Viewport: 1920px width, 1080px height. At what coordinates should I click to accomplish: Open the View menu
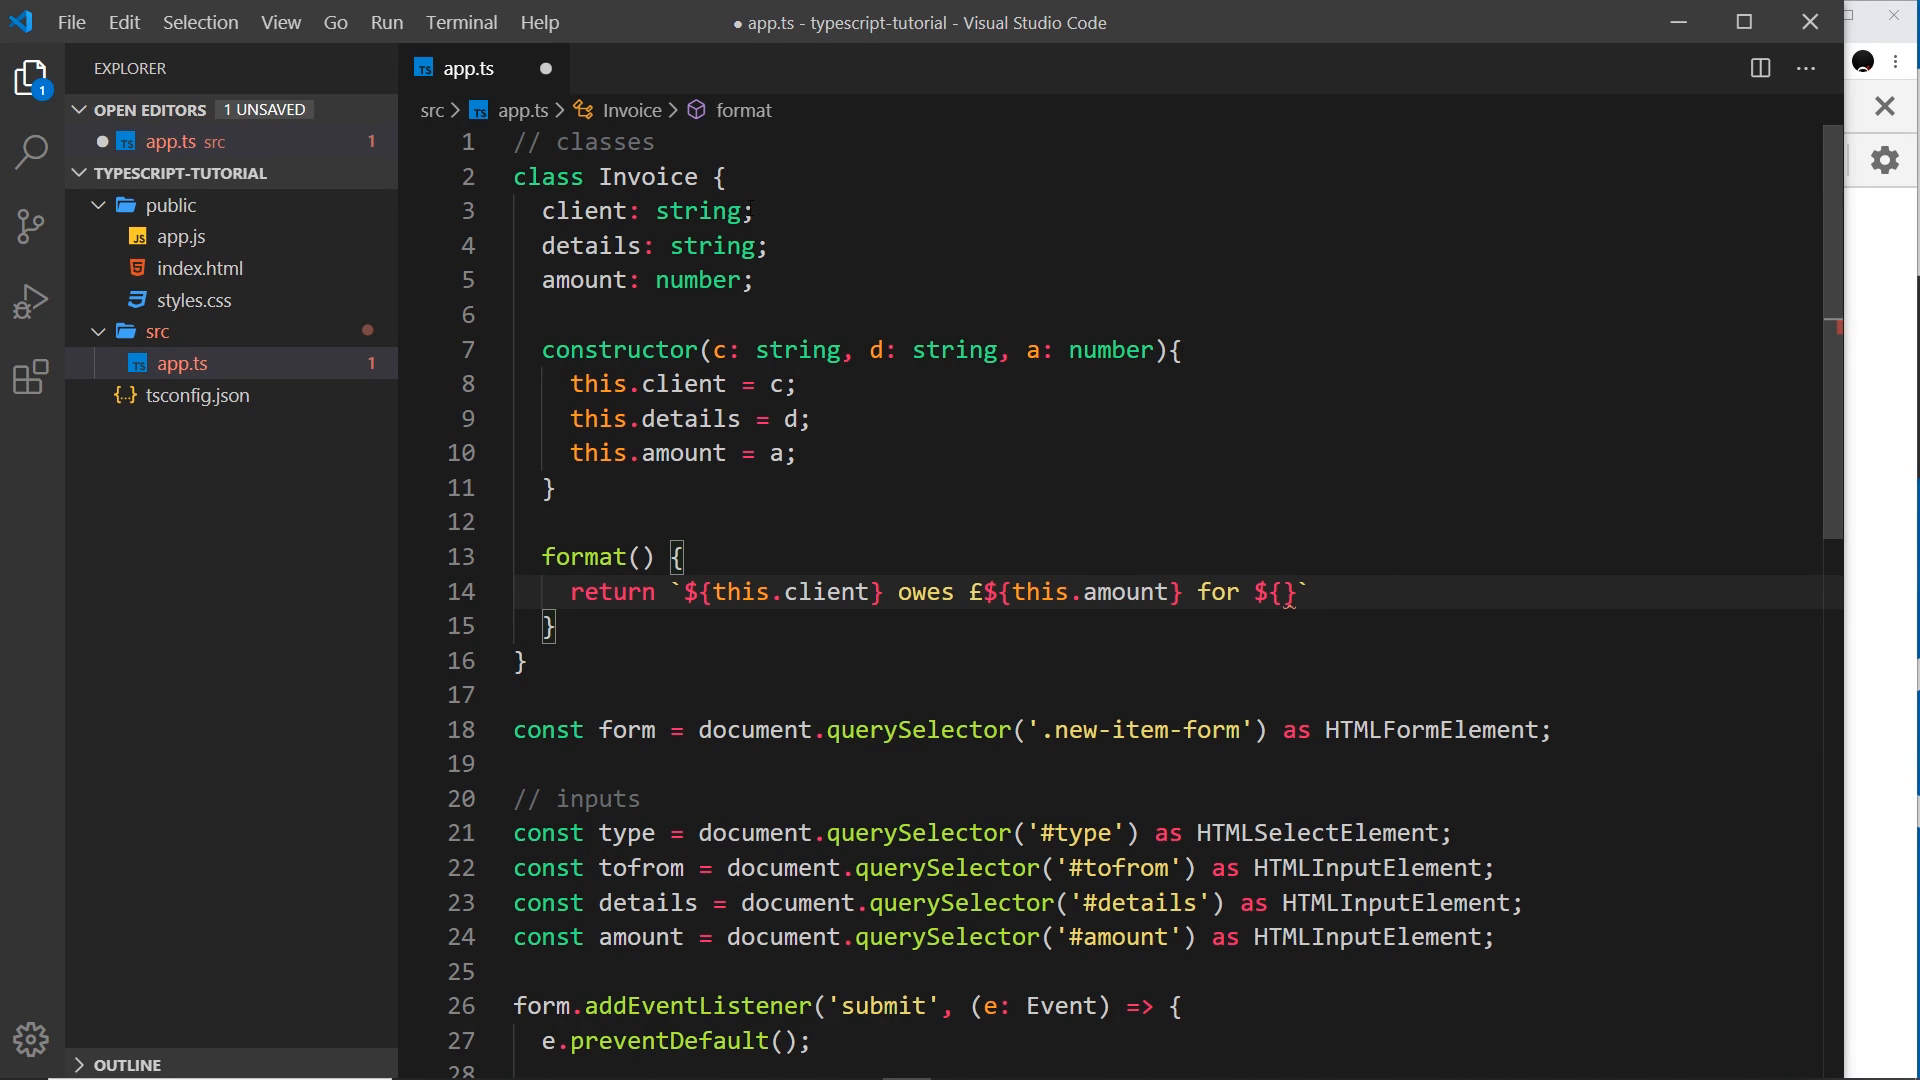click(x=281, y=22)
